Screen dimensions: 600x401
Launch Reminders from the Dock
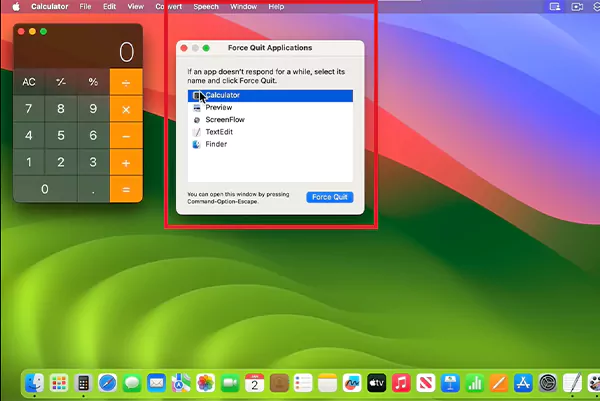[303, 383]
